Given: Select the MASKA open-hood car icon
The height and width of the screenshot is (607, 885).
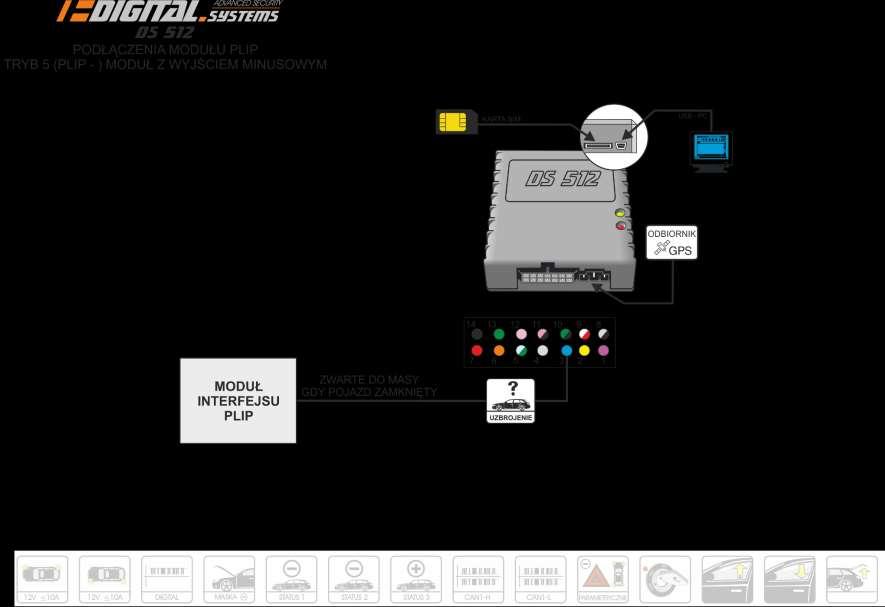Looking at the screenshot, I should 229,579.
